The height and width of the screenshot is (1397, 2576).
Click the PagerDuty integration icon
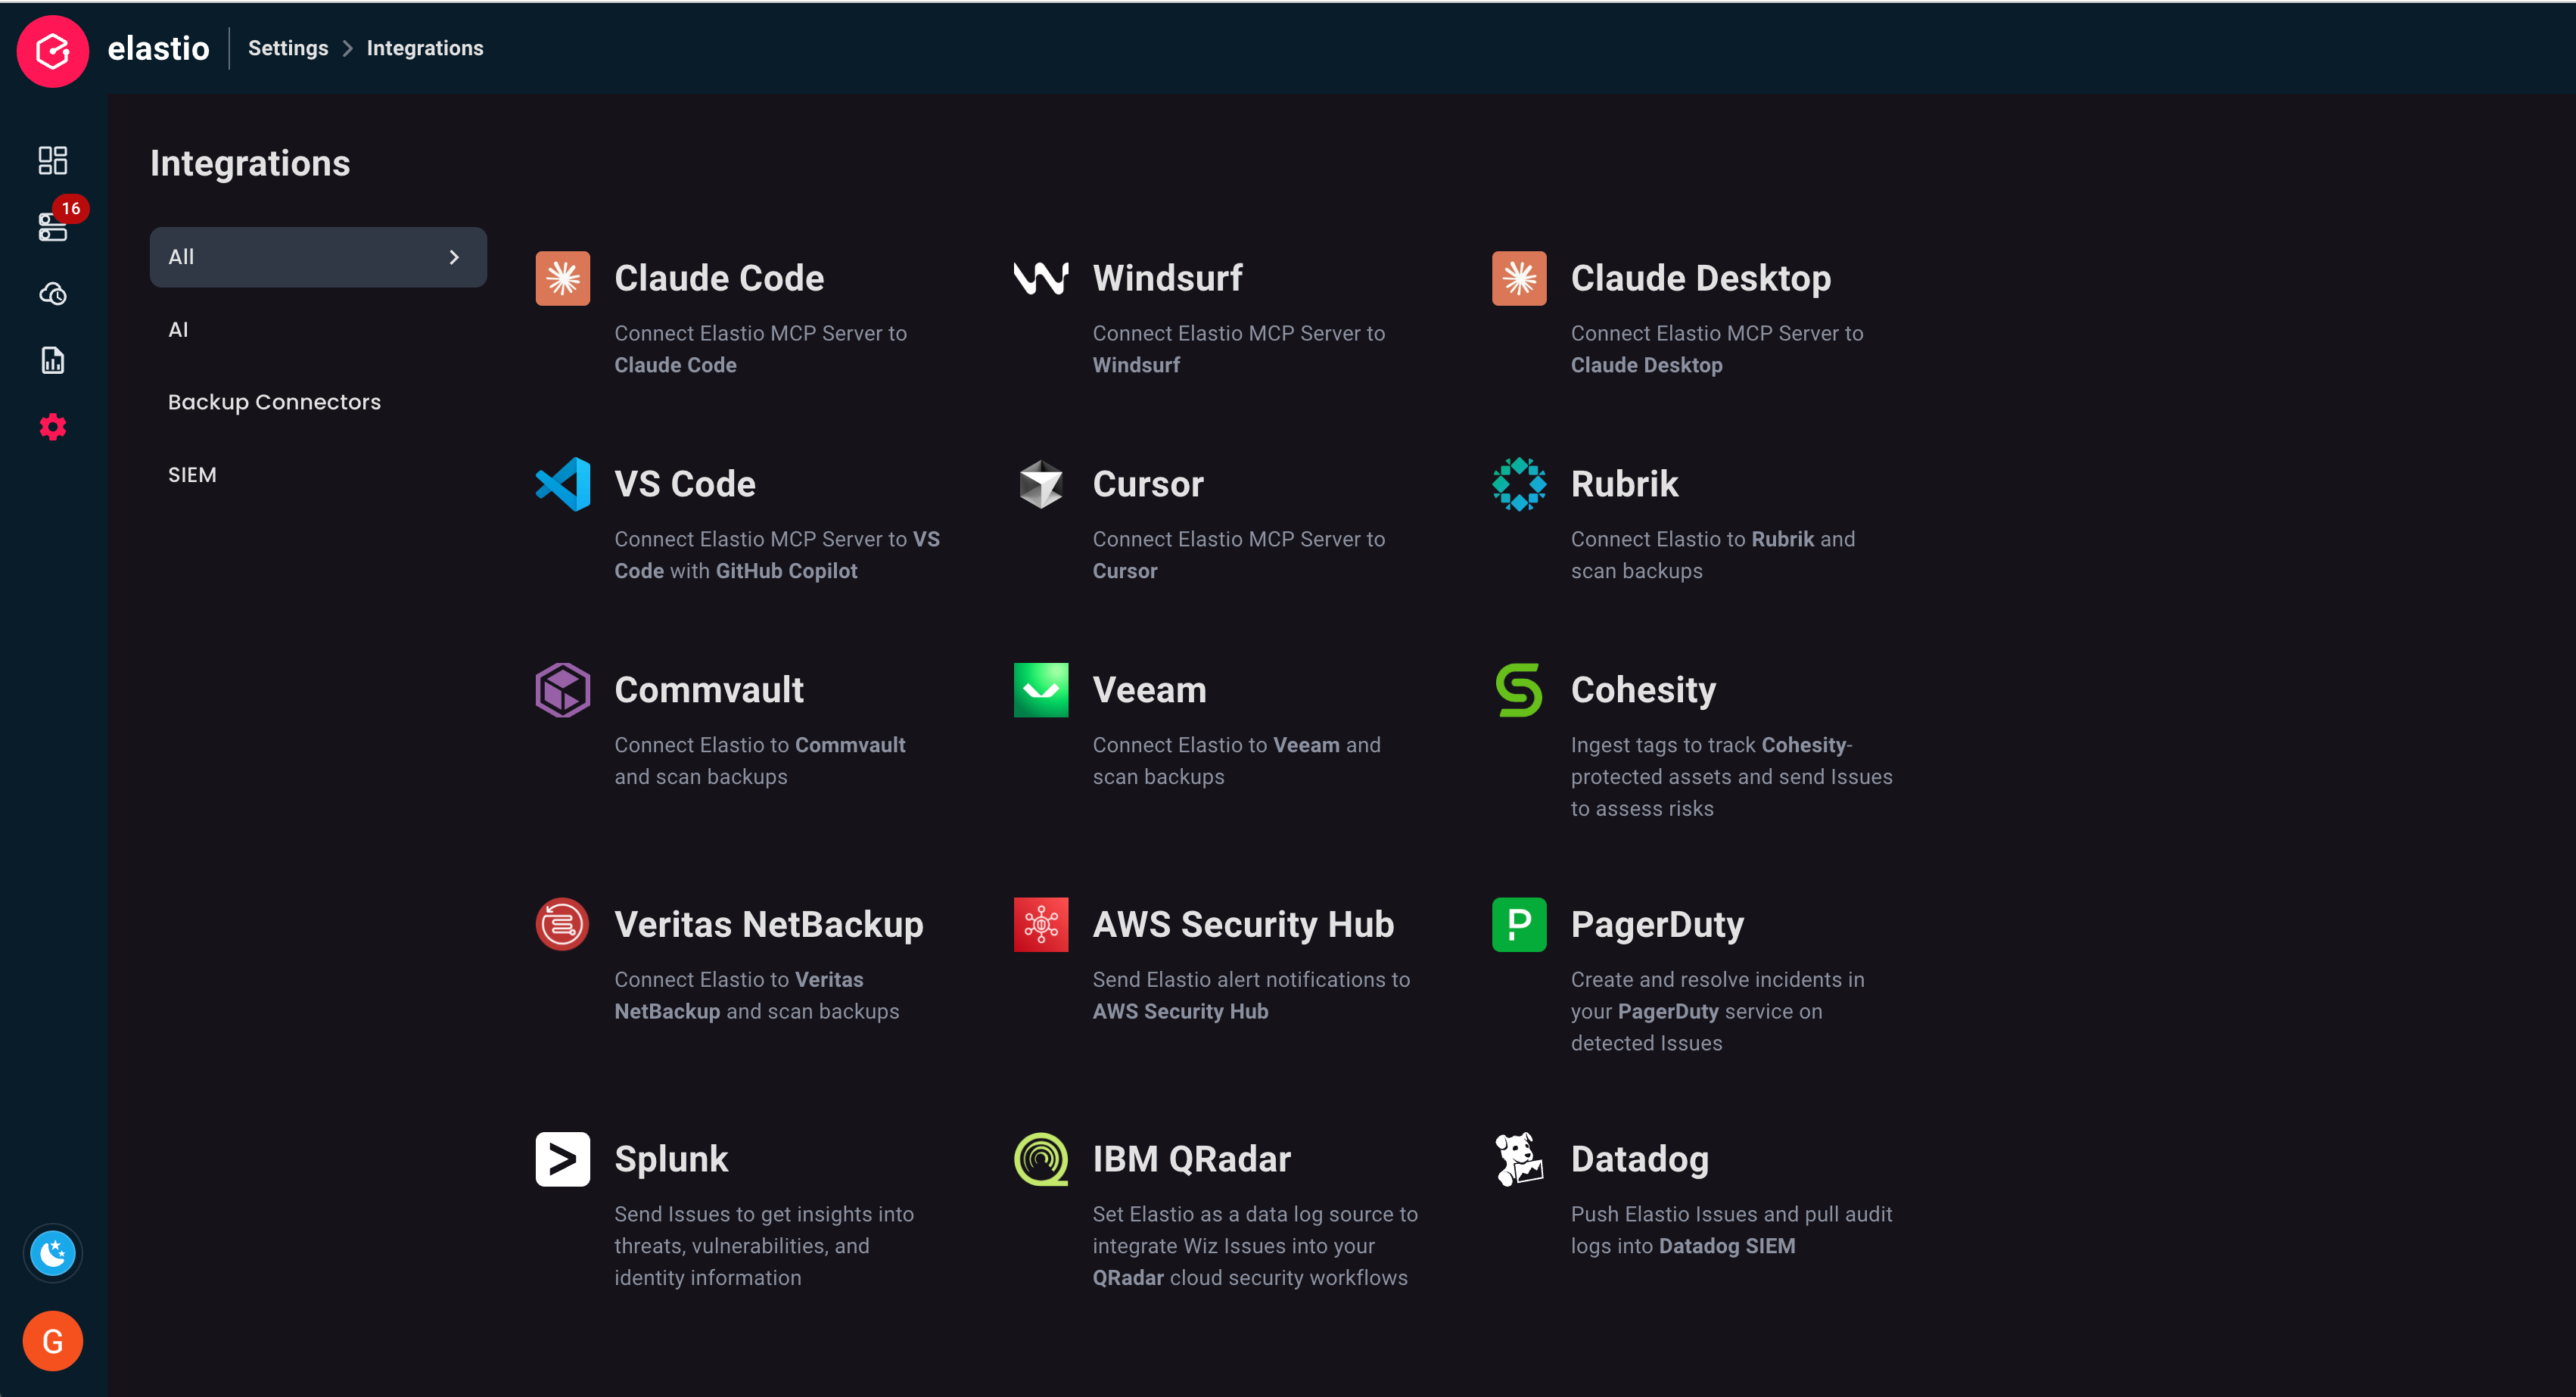point(1518,924)
